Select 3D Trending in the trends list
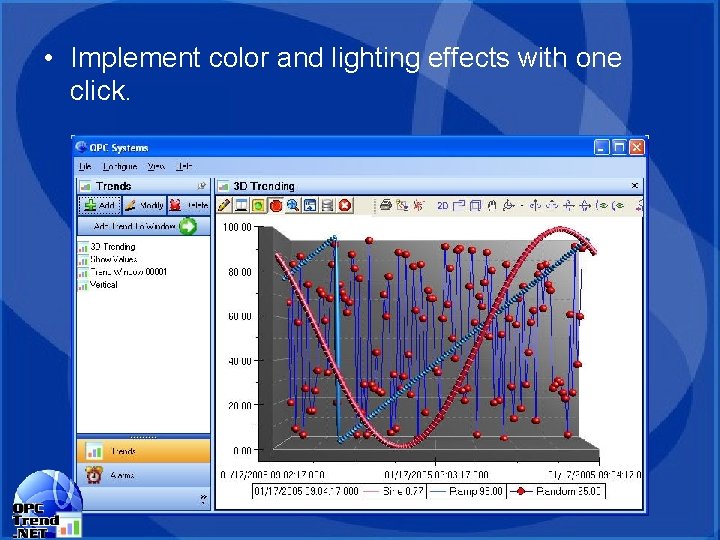720x540 pixels. (112, 247)
